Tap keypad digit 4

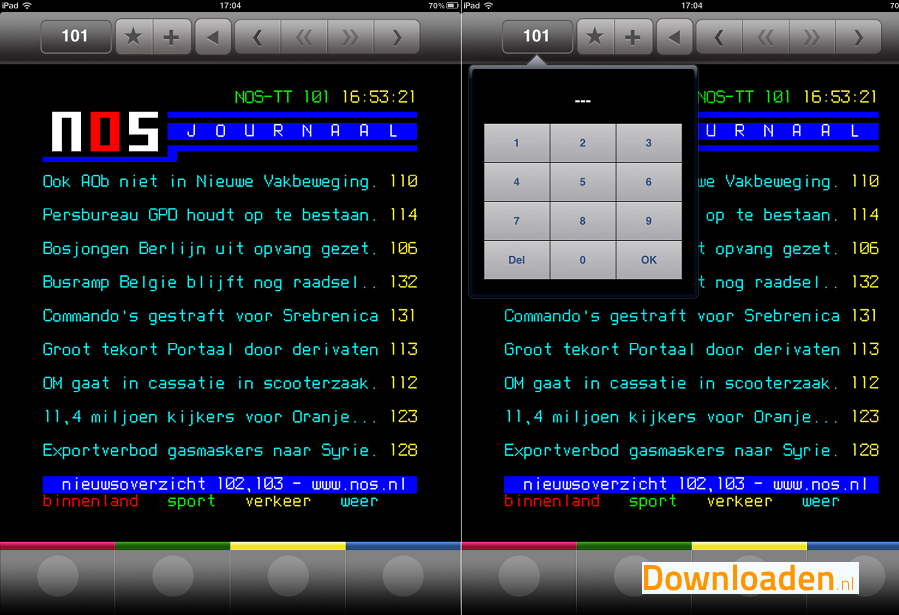pyautogui.click(x=517, y=182)
